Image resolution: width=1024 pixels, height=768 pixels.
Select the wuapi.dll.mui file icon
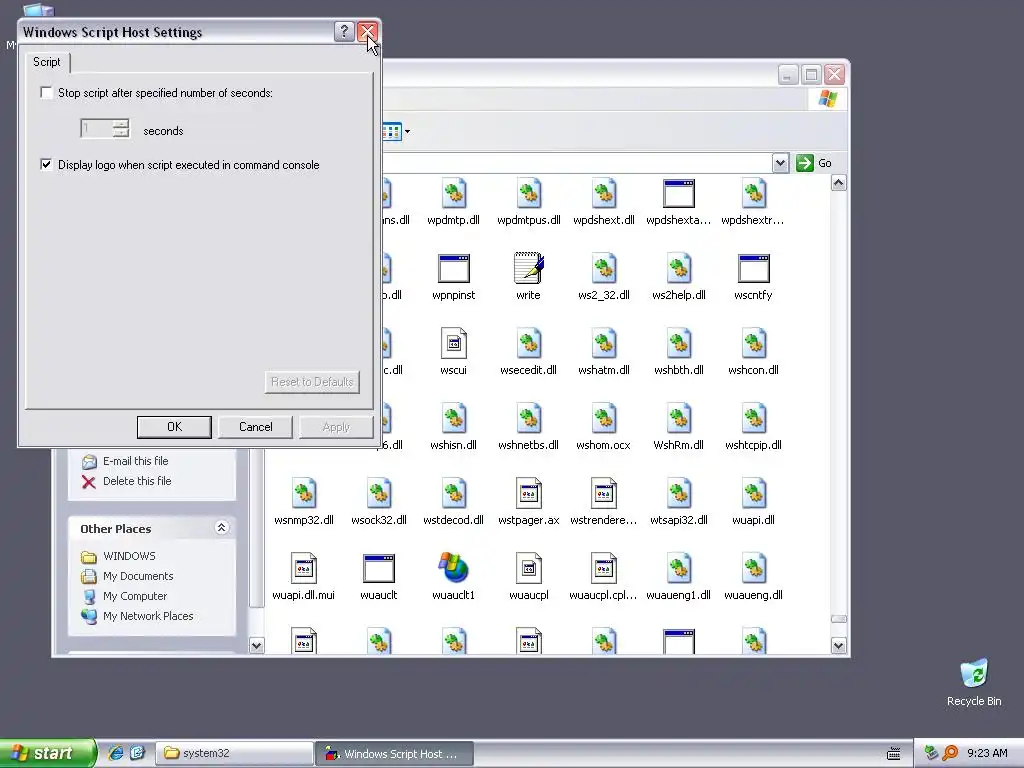click(x=304, y=569)
